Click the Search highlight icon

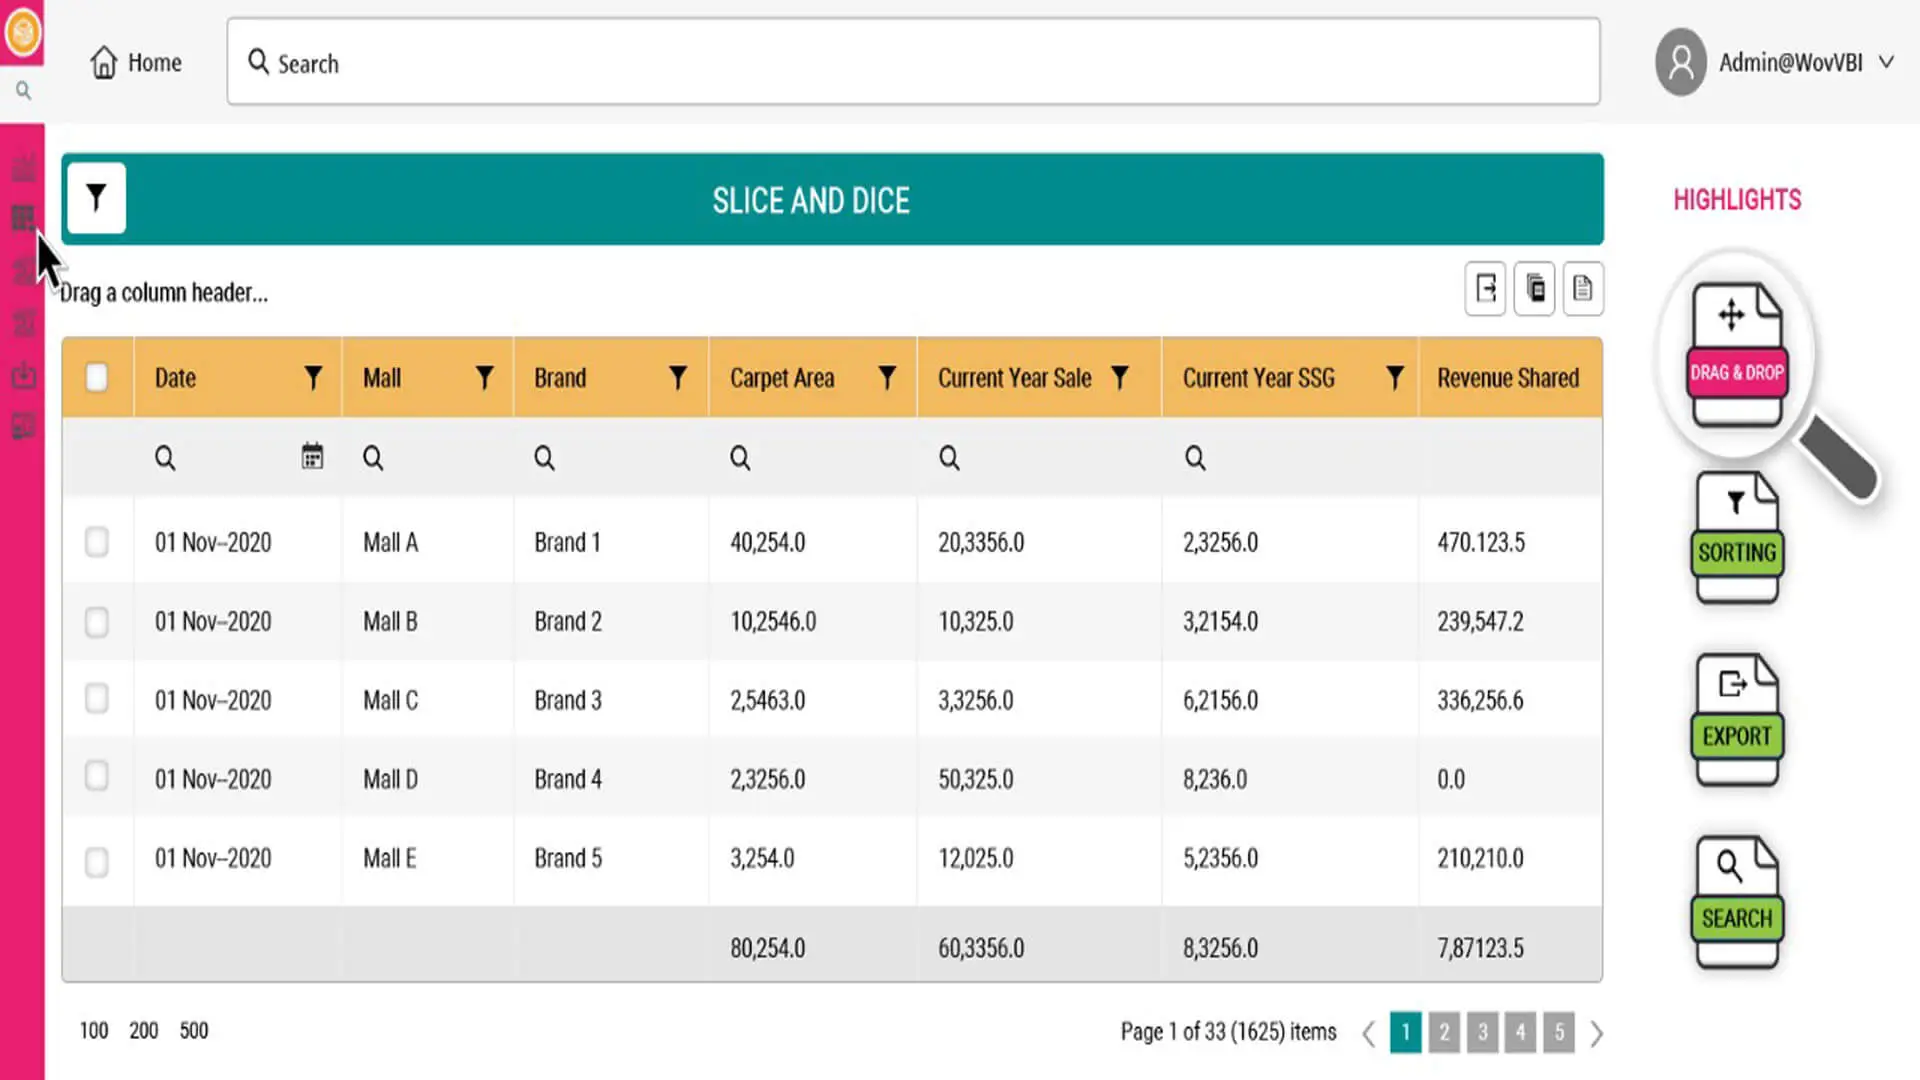[x=1737, y=902]
